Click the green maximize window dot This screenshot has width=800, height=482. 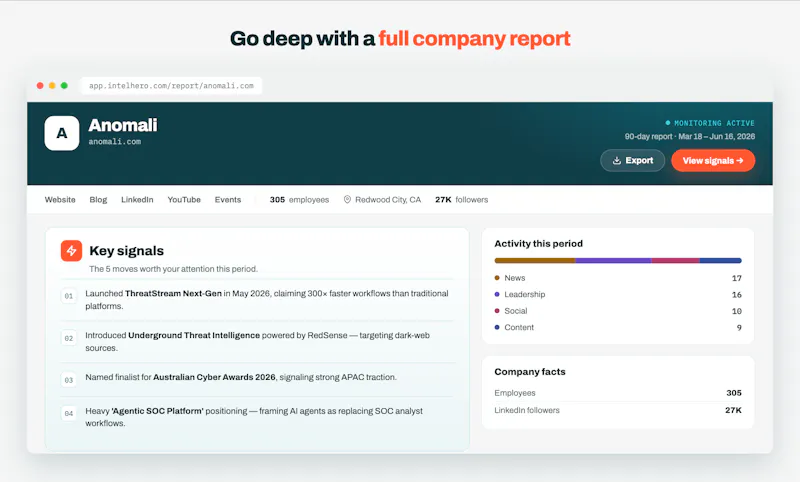click(64, 86)
